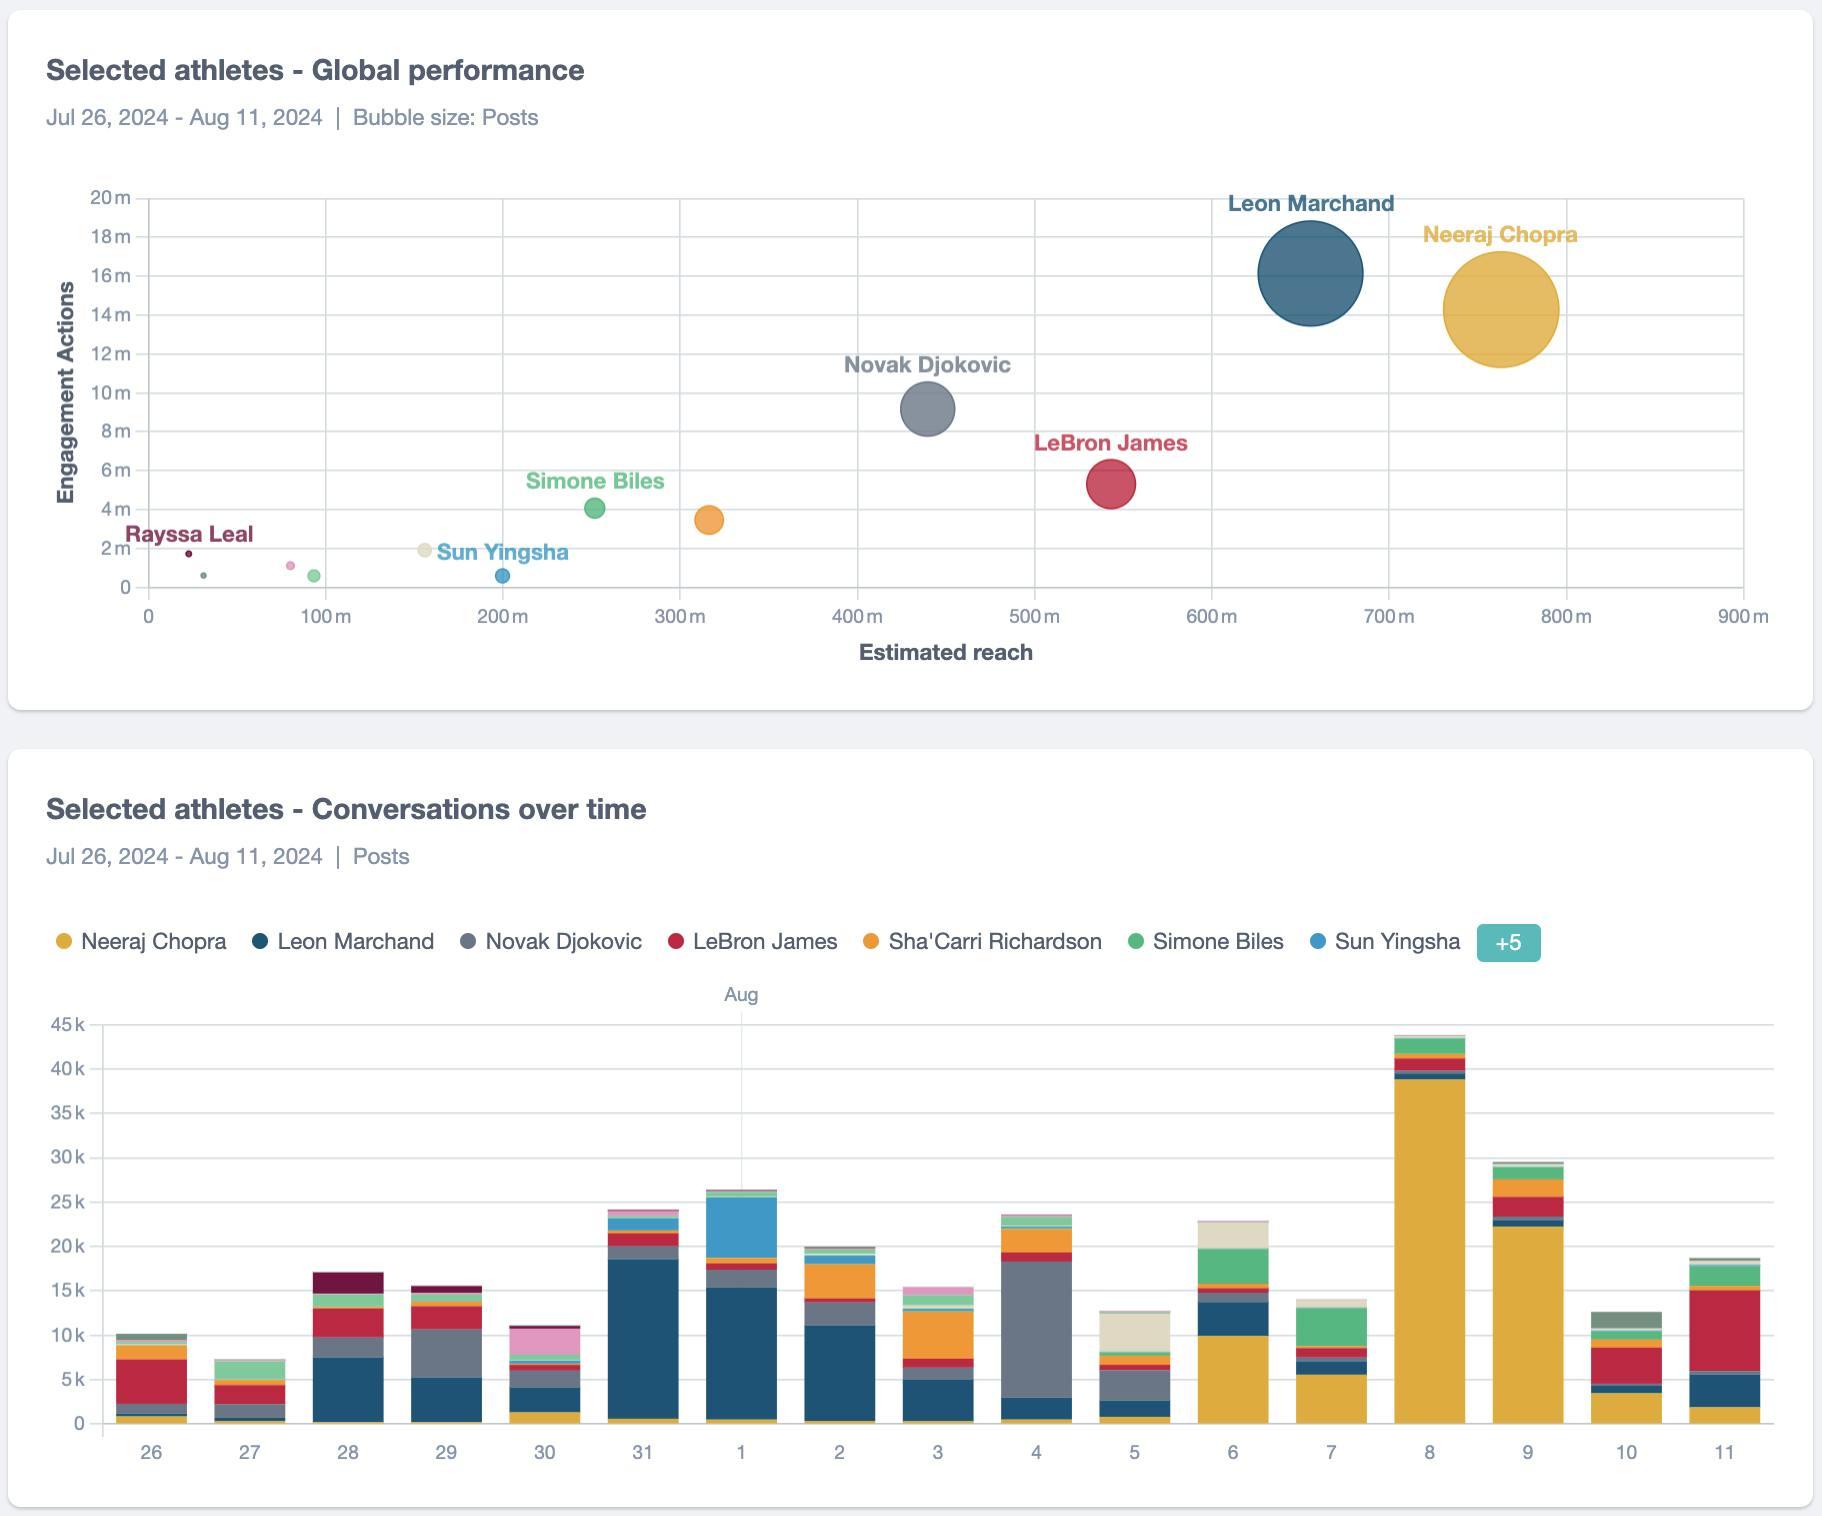1822x1516 pixels.
Task: Click the beige bubble left of Sun Yingsha
Action: tap(424, 550)
